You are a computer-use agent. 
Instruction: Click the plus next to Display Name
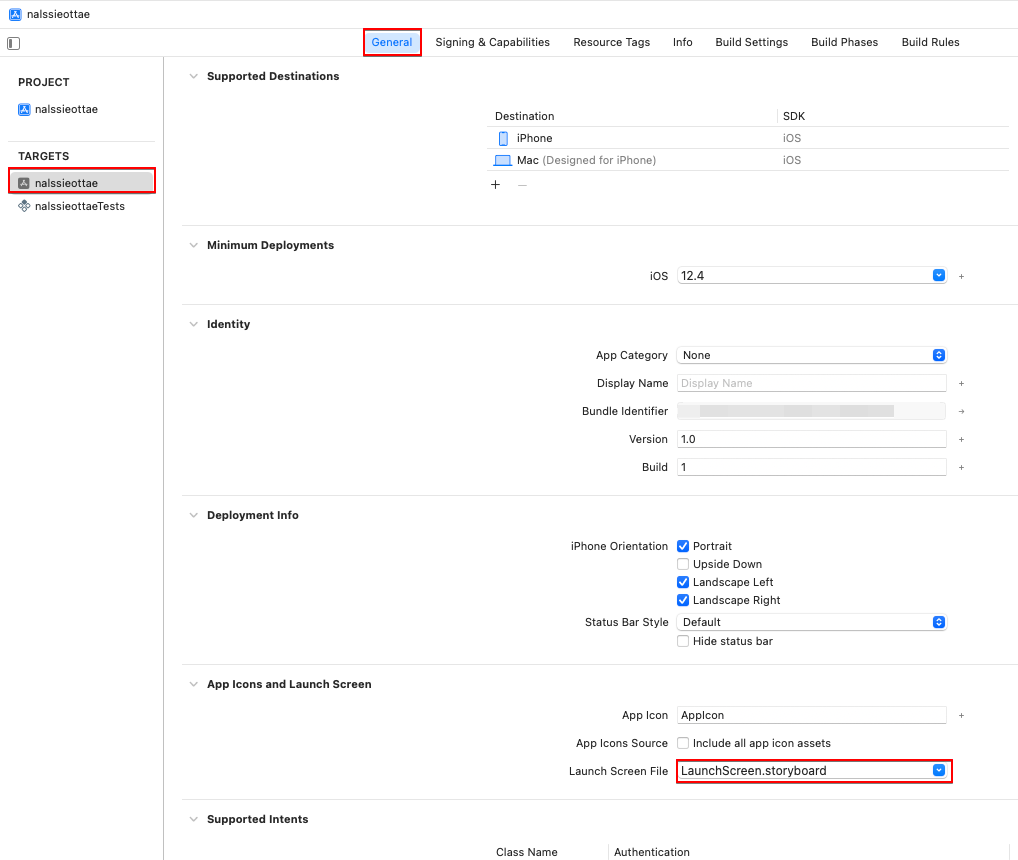click(962, 384)
